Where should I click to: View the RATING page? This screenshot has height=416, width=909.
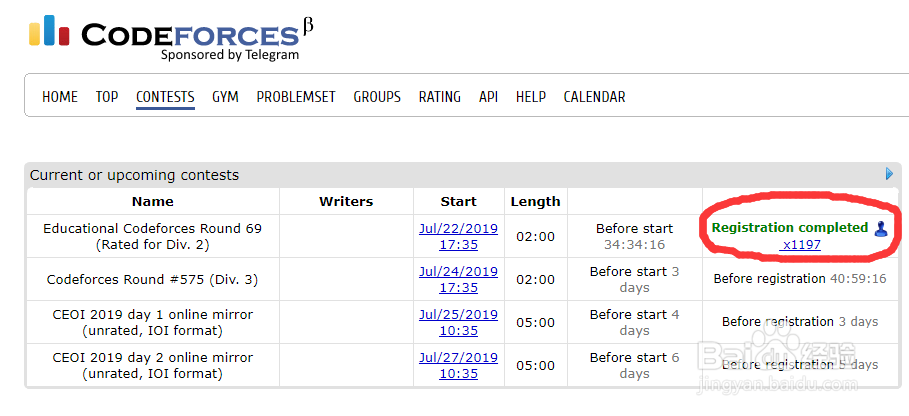(x=440, y=97)
